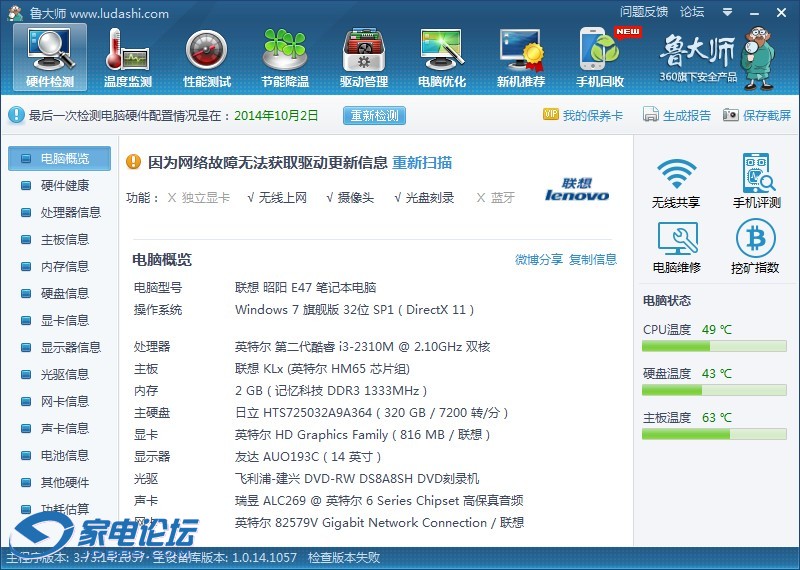Click the 重新扫描 rescan link
Image resolution: width=800 pixels, height=570 pixels.
(422, 163)
